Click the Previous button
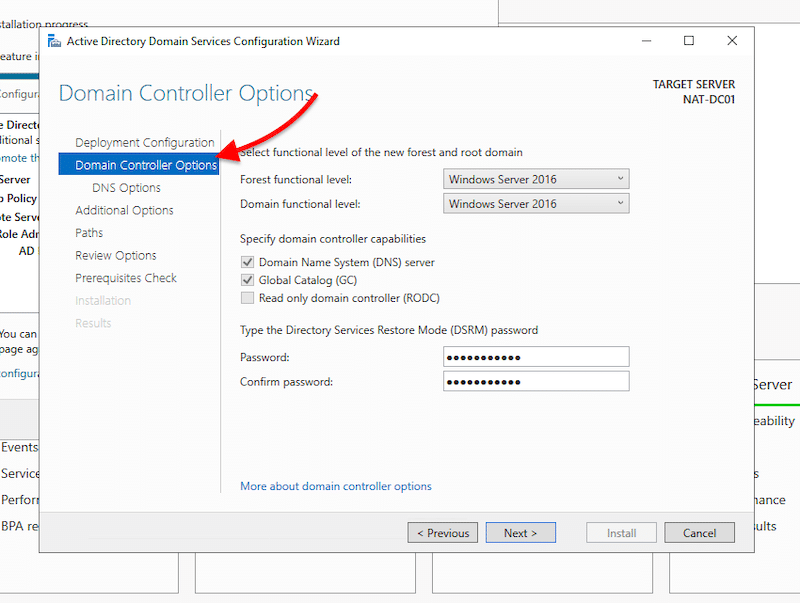 [443, 533]
